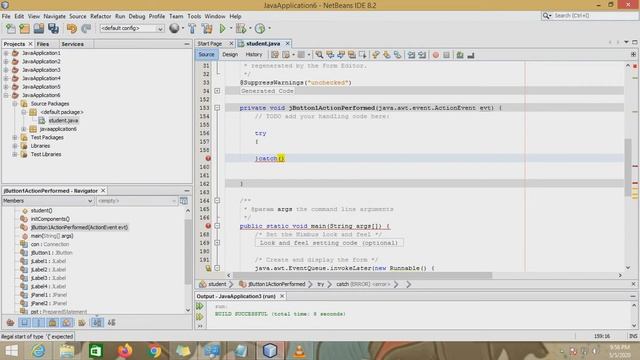
Task: Click jButton1ActionPerformed in breadcrumb bar
Action: click(276, 284)
